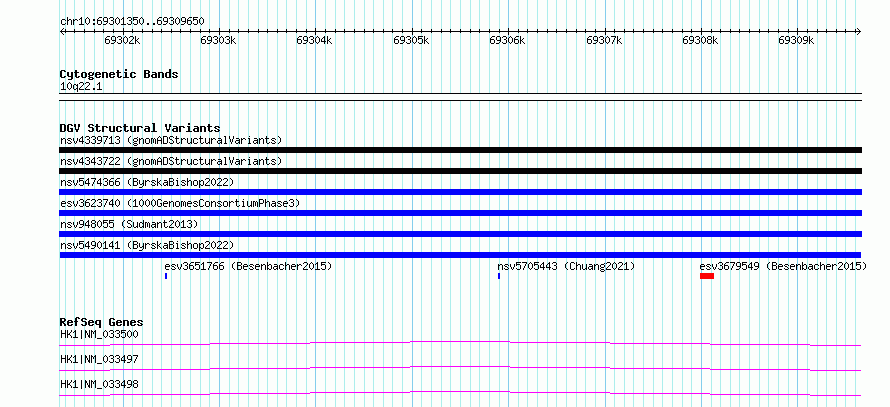Open variant nsv5474366 ByrskaBishop2022 label

pos(147,182)
